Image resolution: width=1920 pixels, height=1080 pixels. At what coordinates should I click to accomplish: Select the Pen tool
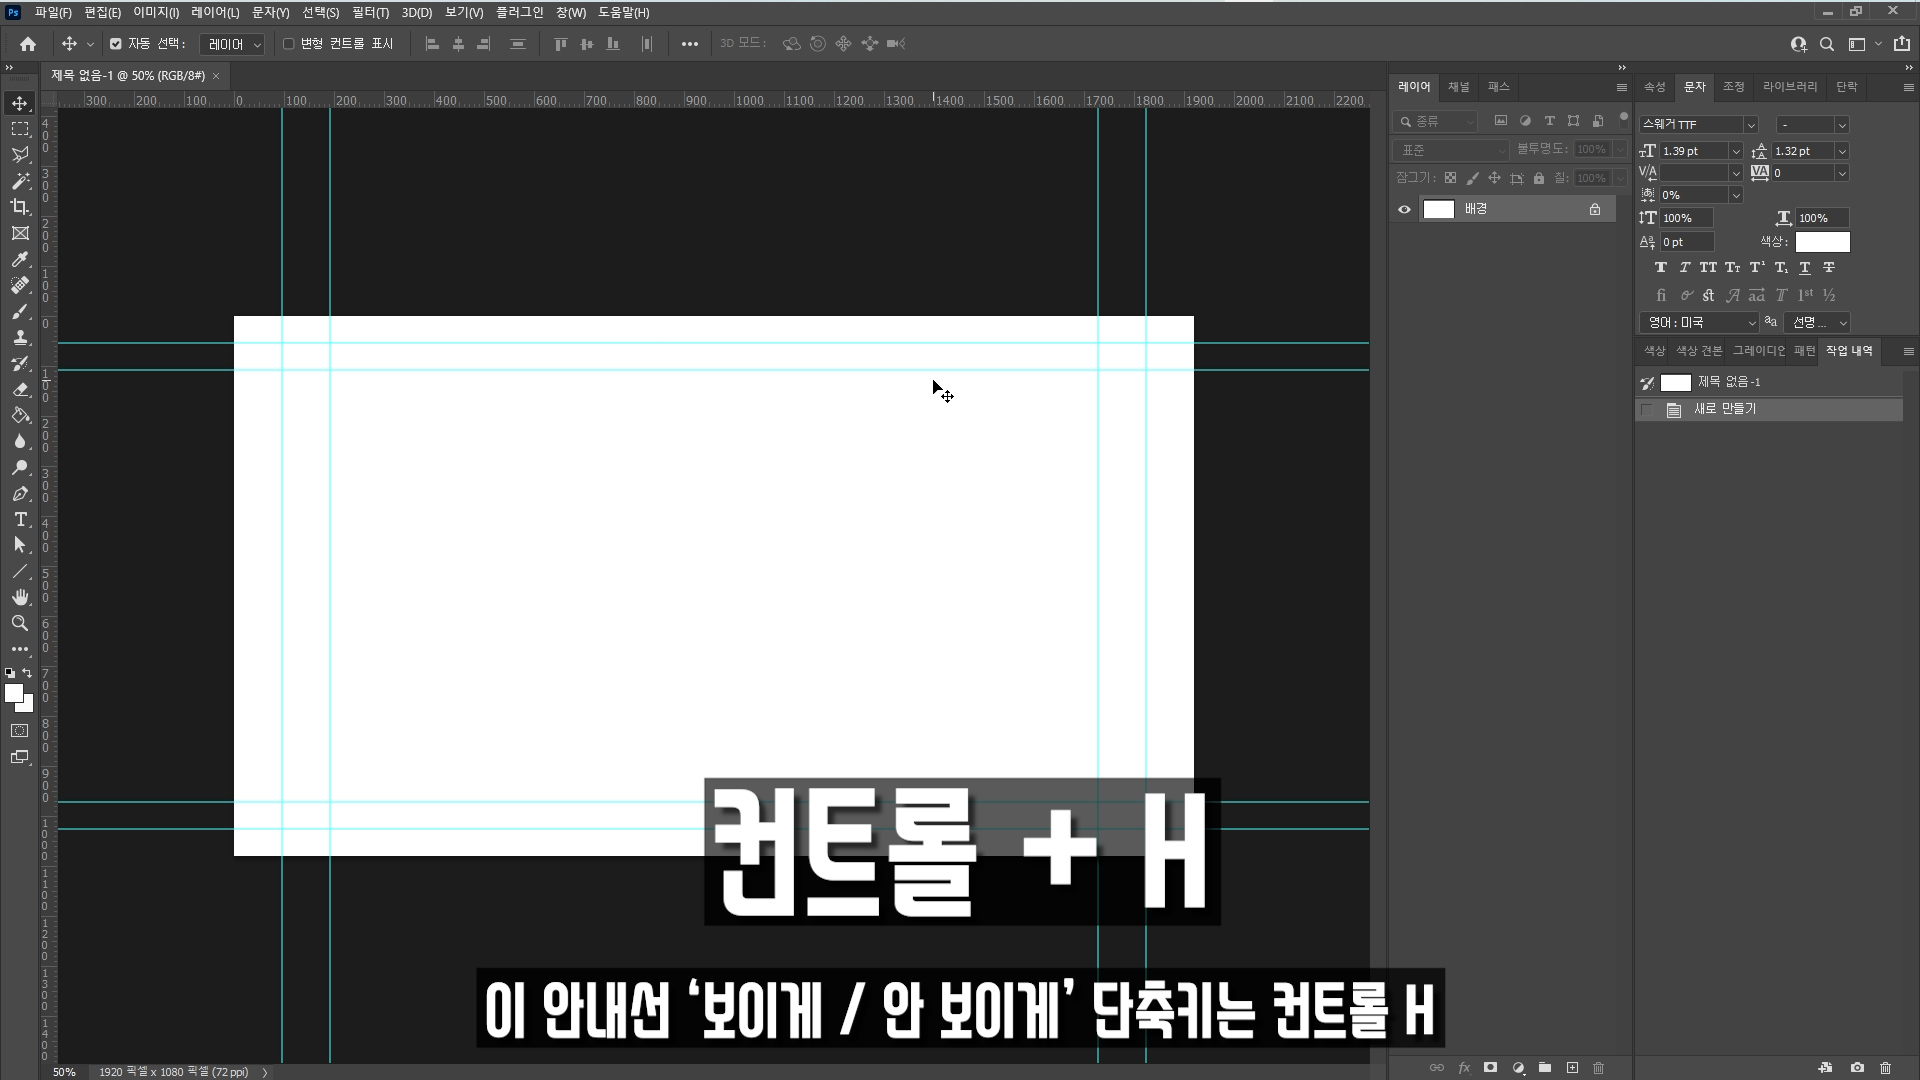20,493
